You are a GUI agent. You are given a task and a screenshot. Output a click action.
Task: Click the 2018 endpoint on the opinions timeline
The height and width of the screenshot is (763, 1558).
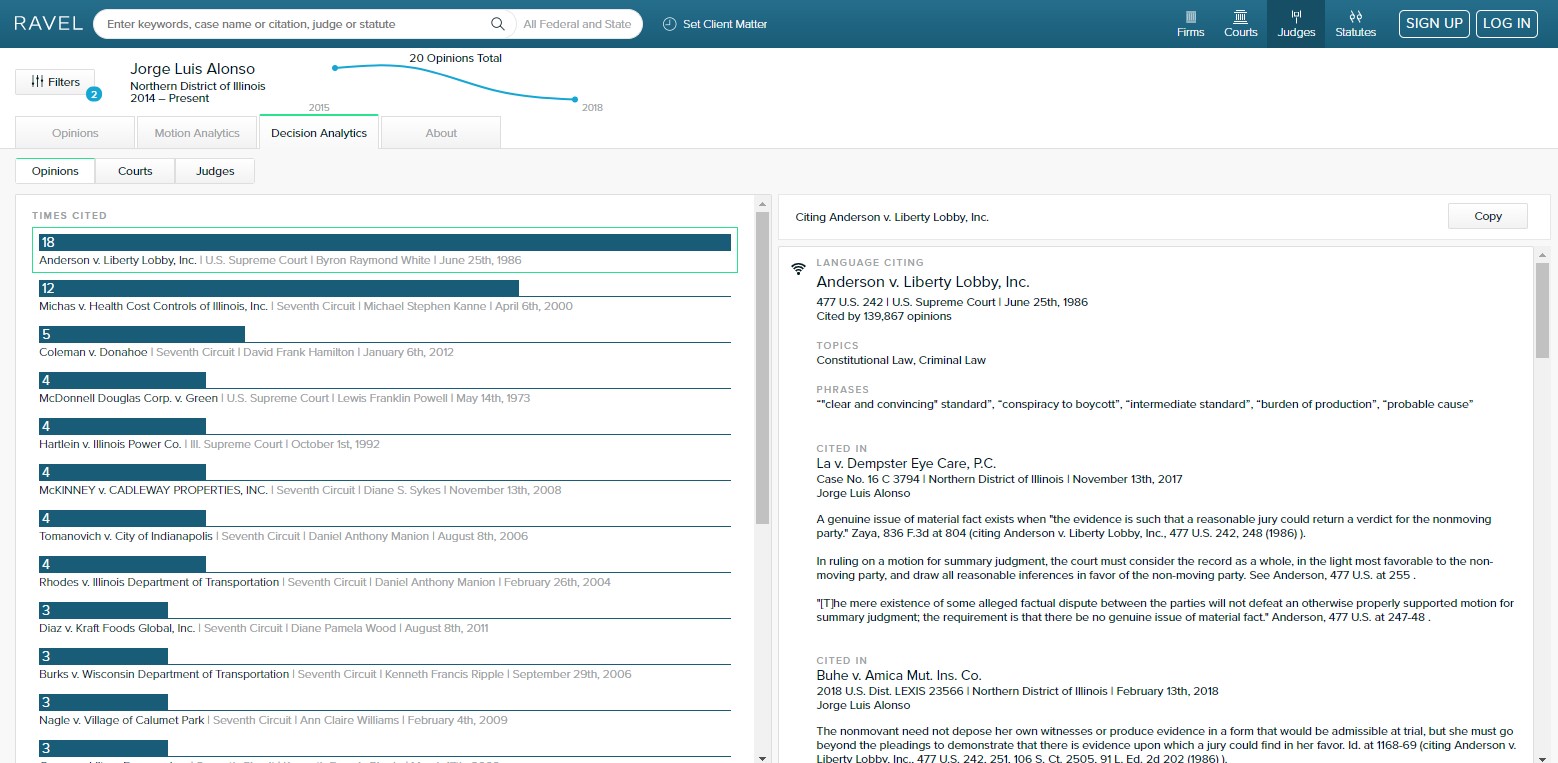pos(575,99)
